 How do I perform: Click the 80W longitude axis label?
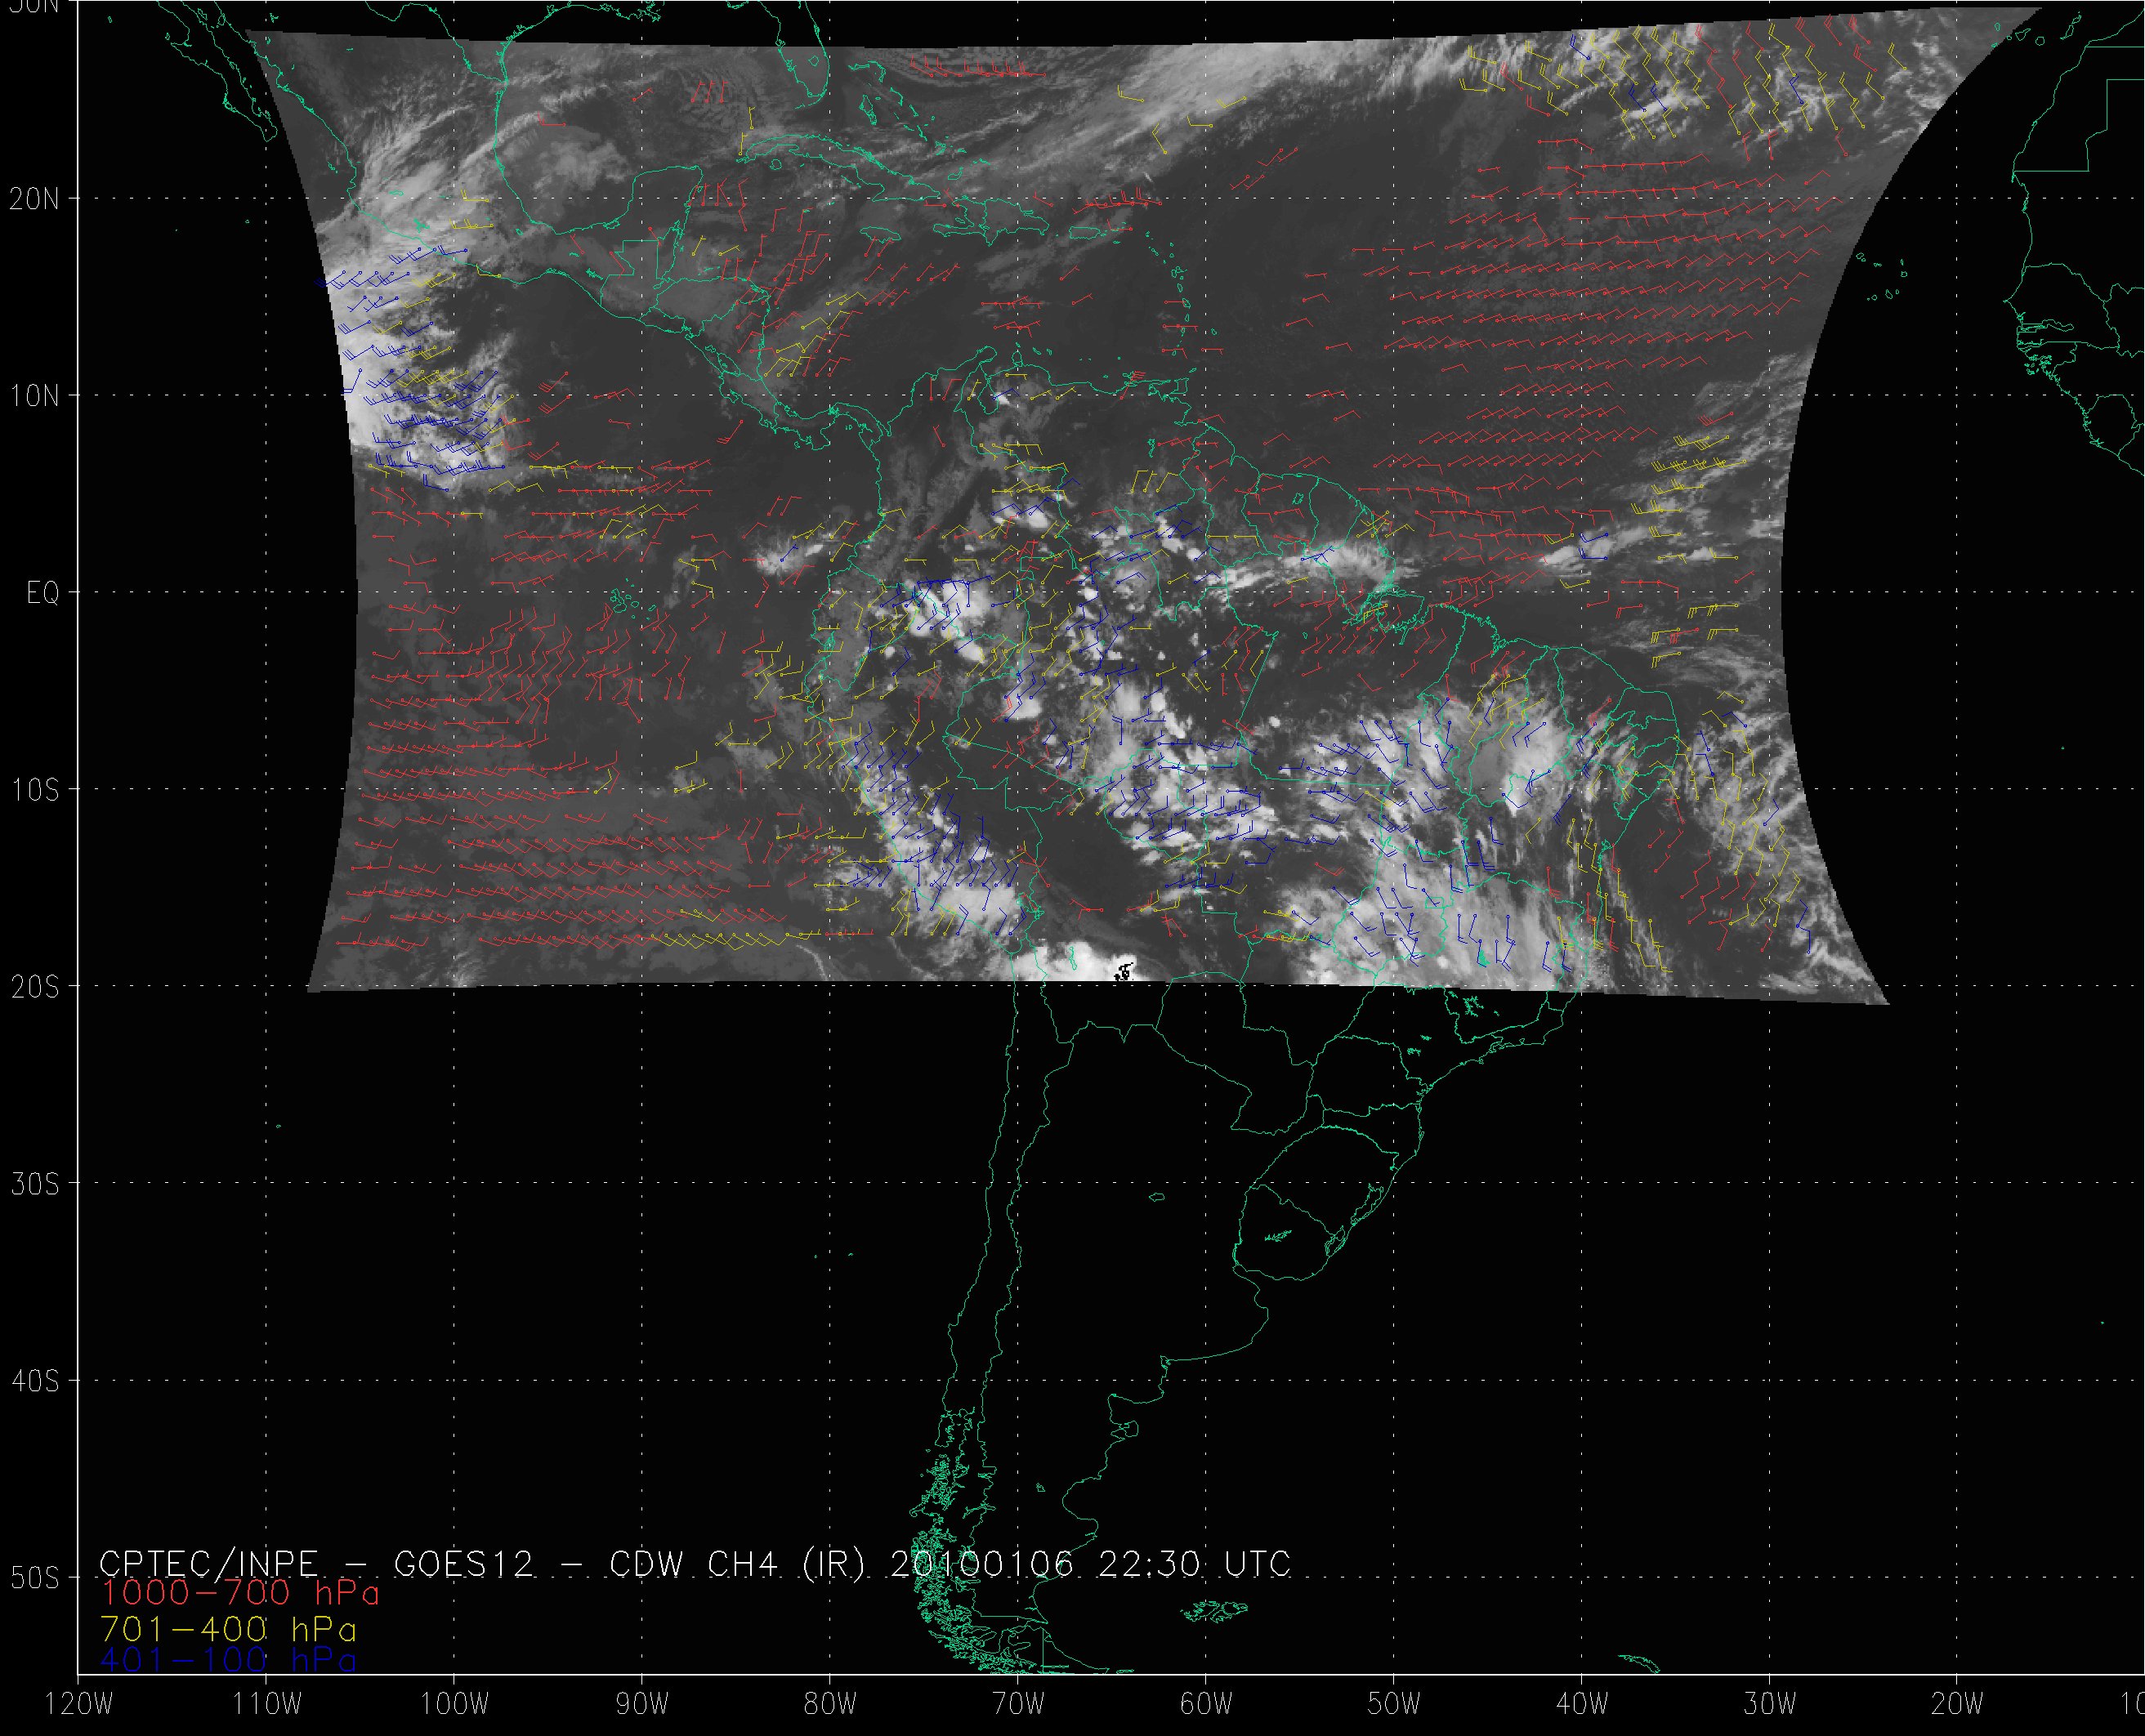(x=830, y=1705)
